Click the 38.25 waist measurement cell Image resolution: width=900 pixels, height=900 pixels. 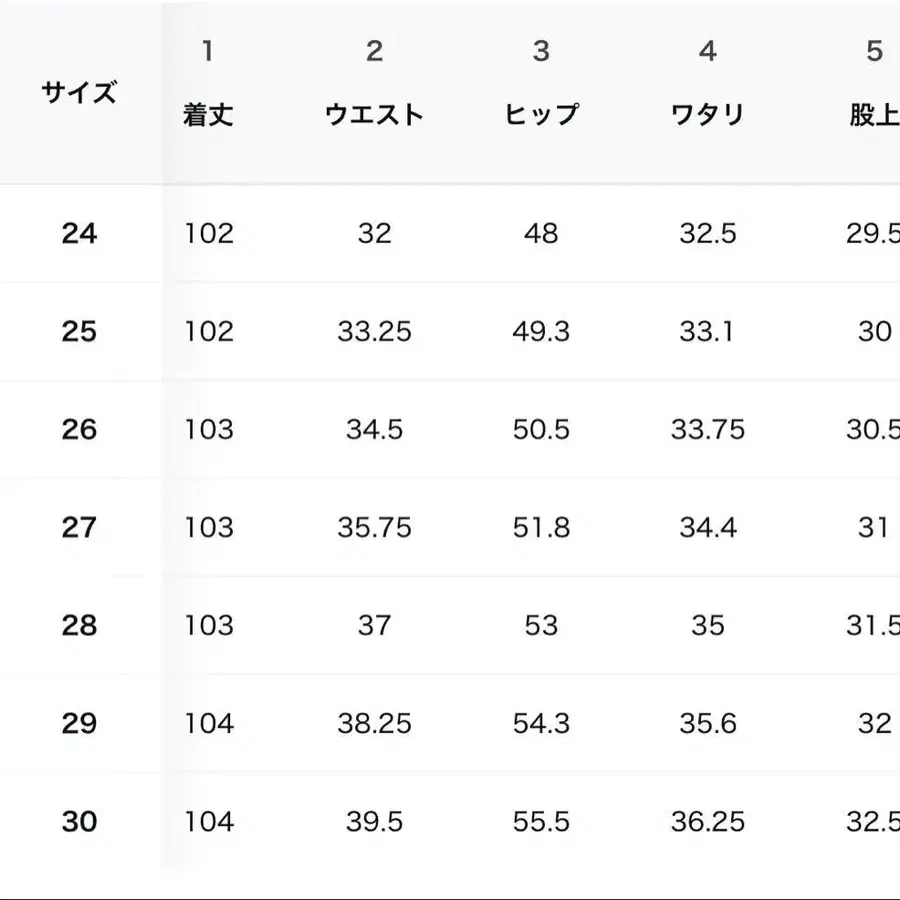(374, 723)
